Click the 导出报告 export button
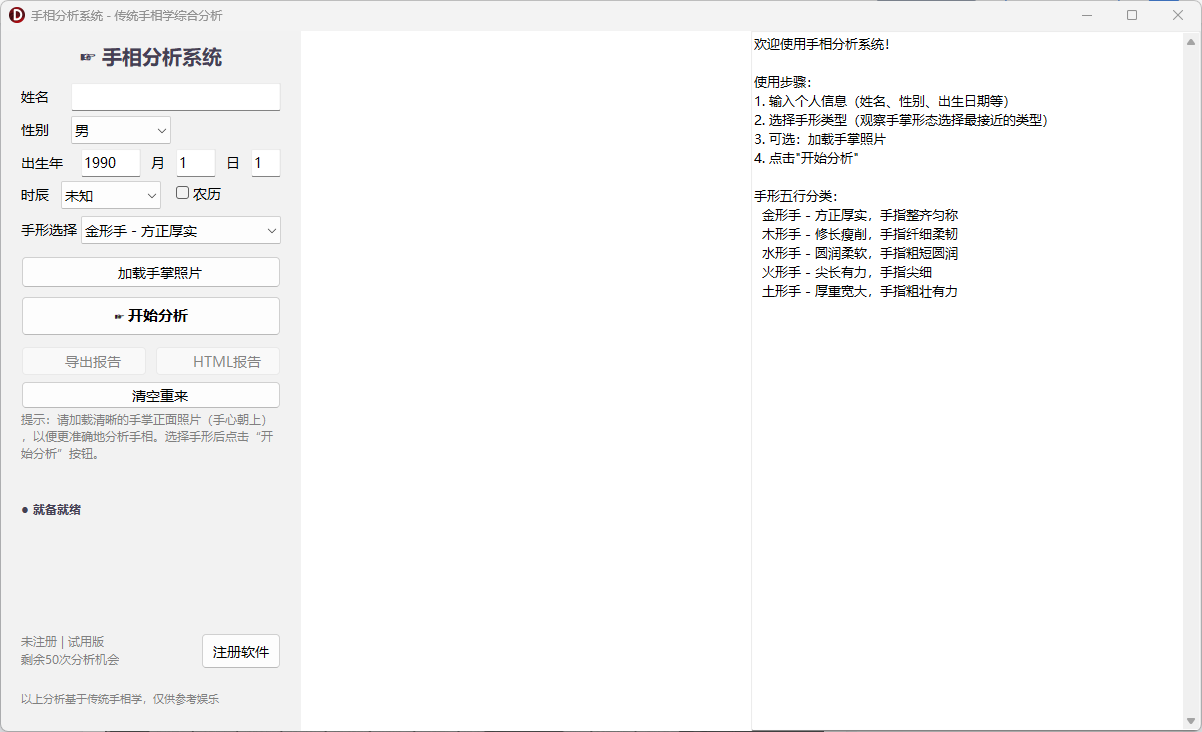1202x732 pixels. [x=84, y=361]
